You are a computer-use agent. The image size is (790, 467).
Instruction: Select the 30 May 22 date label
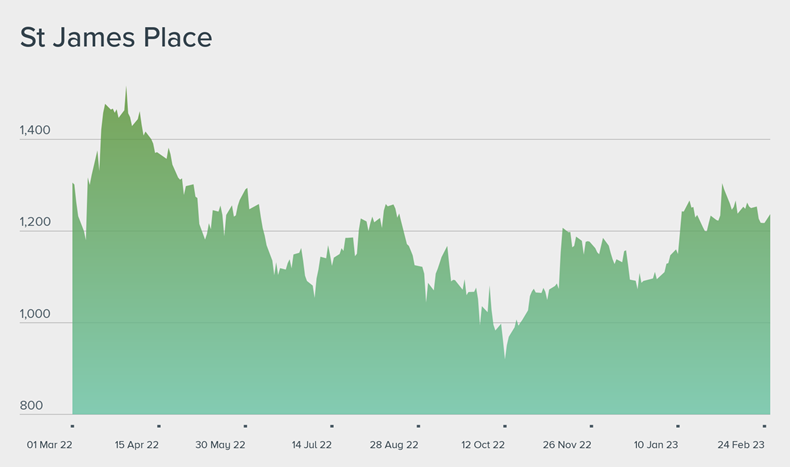click(220, 445)
